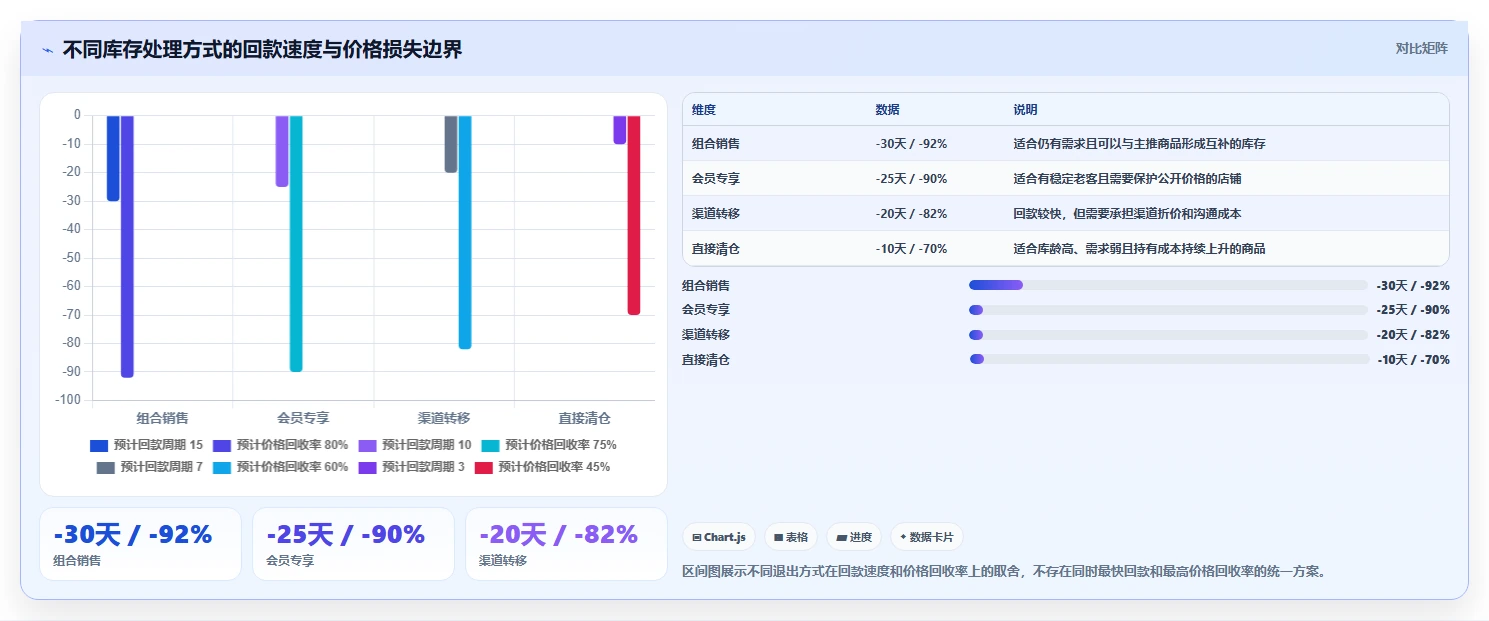The image size is (1489, 621).
Task: Click the -30天 / -92% table cell
Action: (911, 144)
